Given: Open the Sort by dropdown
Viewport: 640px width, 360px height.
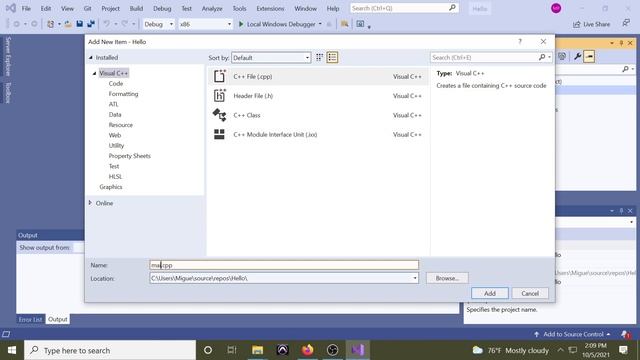Looking at the screenshot, I should pyautogui.click(x=271, y=58).
